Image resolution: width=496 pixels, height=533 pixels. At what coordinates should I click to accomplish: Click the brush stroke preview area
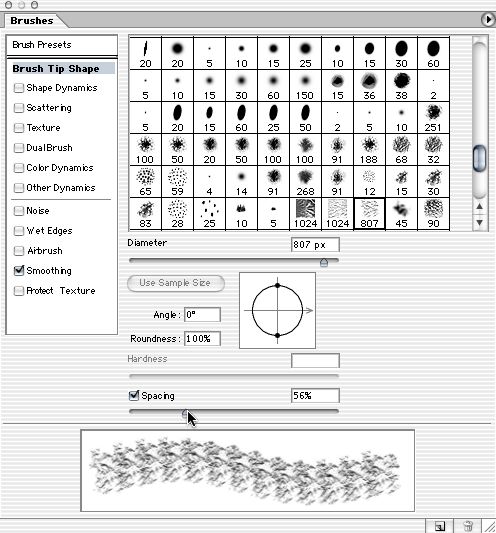(247, 470)
